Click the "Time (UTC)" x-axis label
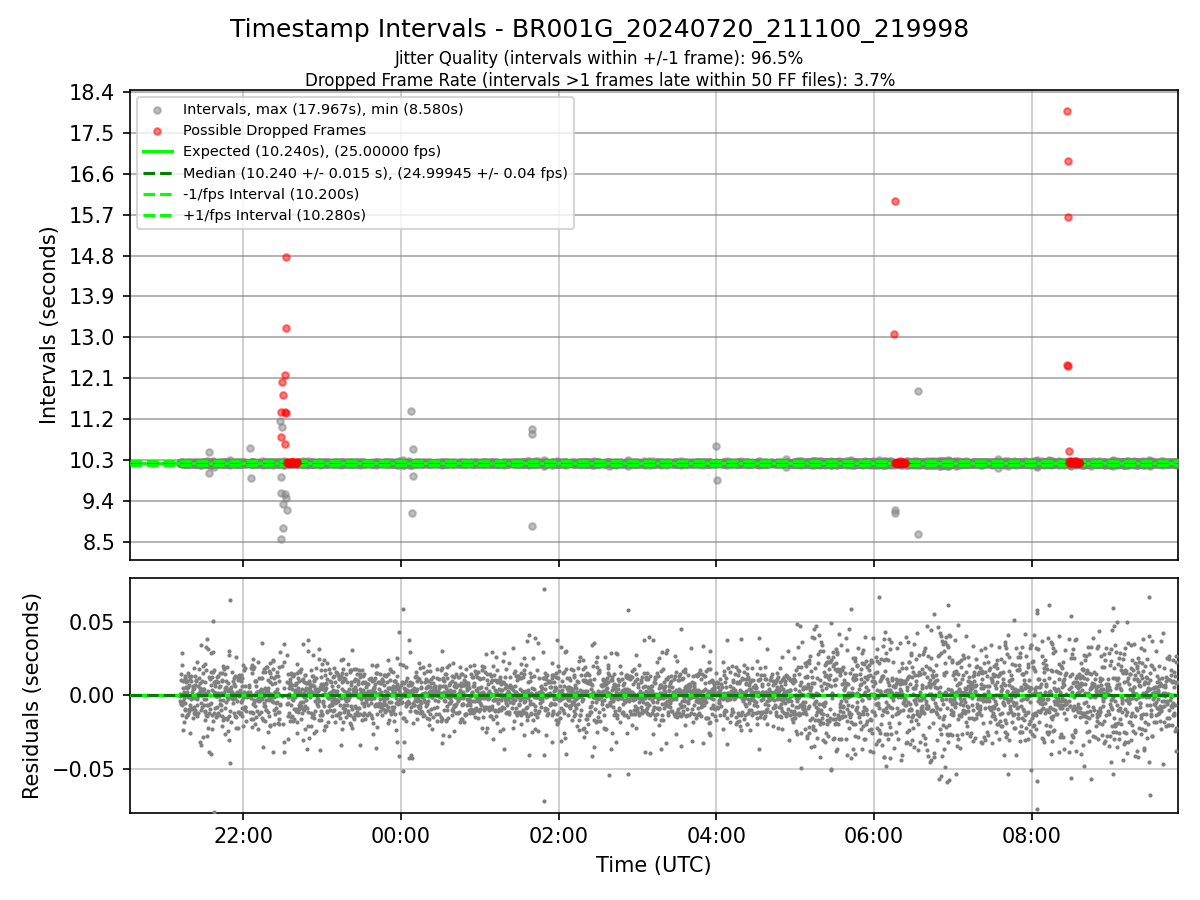Viewport: 1200px width, 900px height. pyautogui.click(x=653, y=865)
